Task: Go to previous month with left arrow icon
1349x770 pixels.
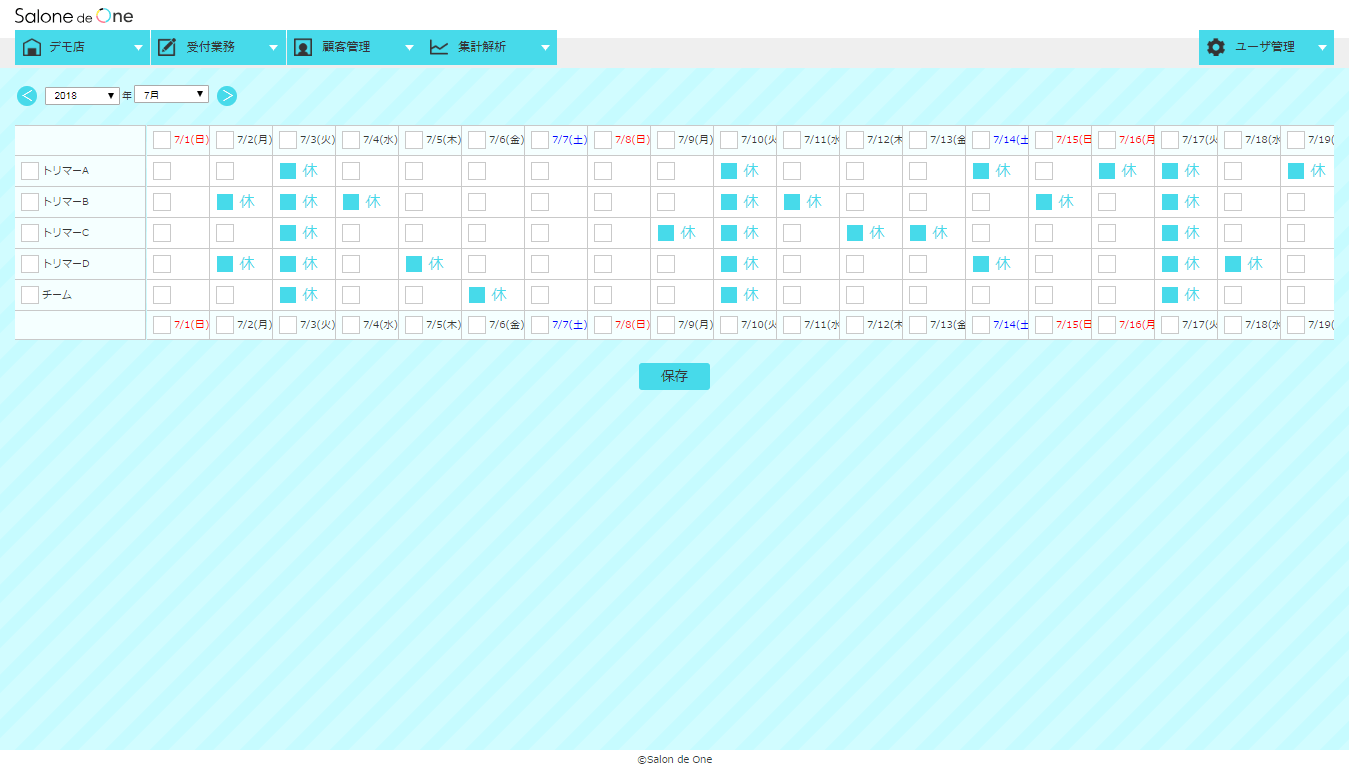Action: click(26, 95)
